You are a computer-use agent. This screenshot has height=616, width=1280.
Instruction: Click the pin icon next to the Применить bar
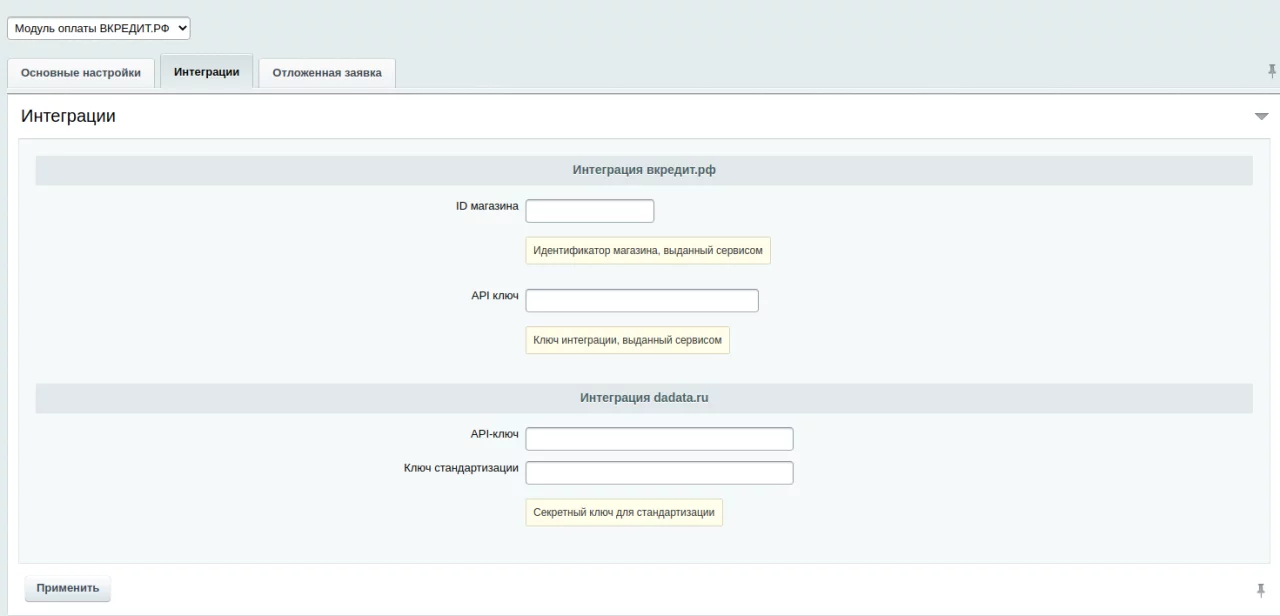tap(1260, 590)
